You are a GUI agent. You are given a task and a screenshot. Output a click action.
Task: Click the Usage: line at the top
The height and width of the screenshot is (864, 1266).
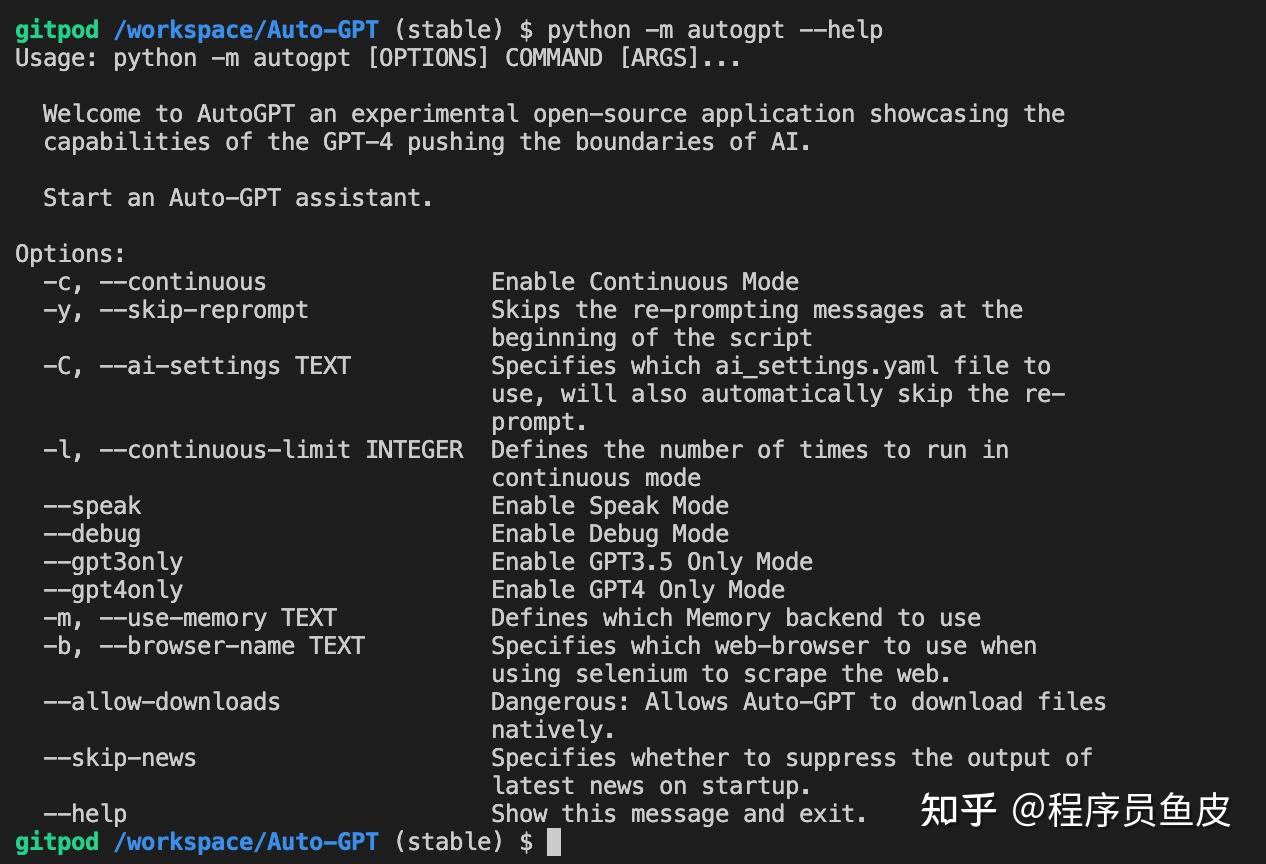coord(378,58)
